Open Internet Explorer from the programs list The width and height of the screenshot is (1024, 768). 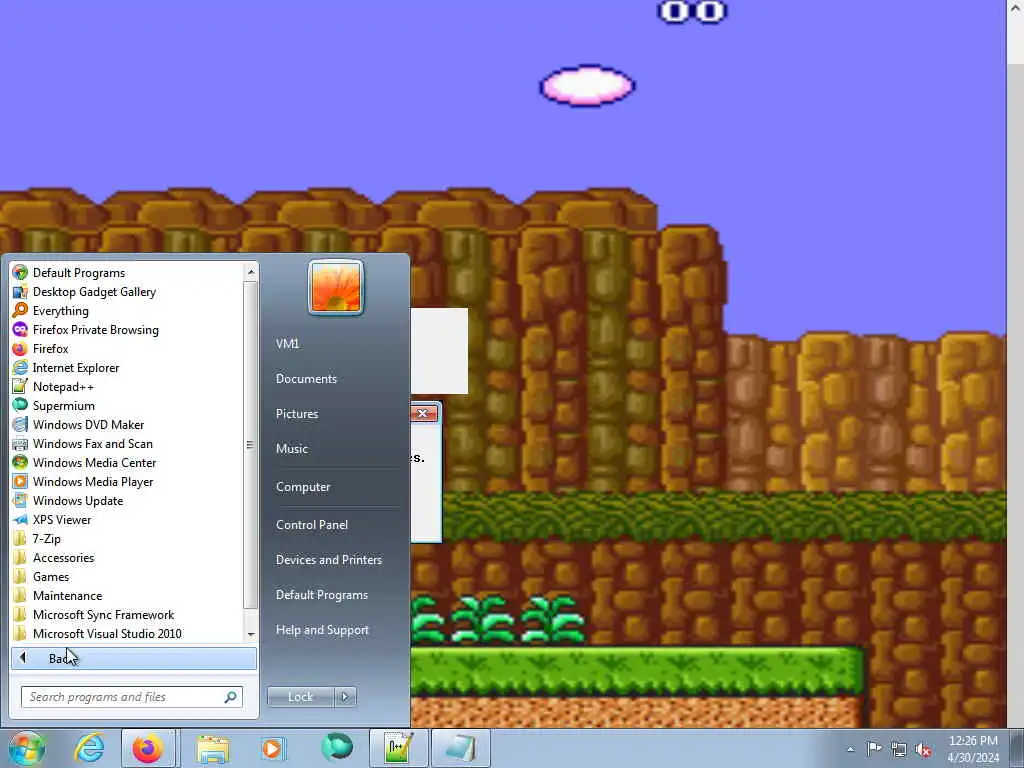coord(76,368)
